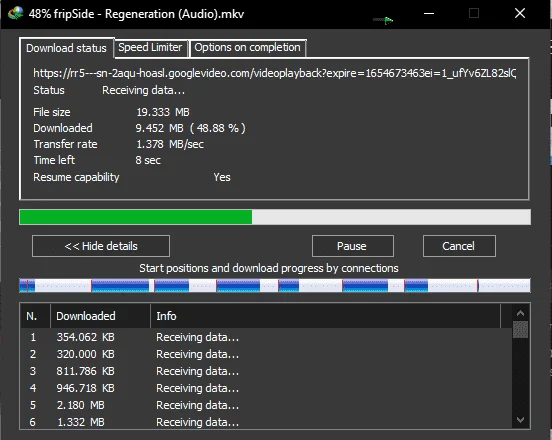Cancel the download
The width and height of the screenshot is (552, 440).
pyautogui.click(x=459, y=246)
